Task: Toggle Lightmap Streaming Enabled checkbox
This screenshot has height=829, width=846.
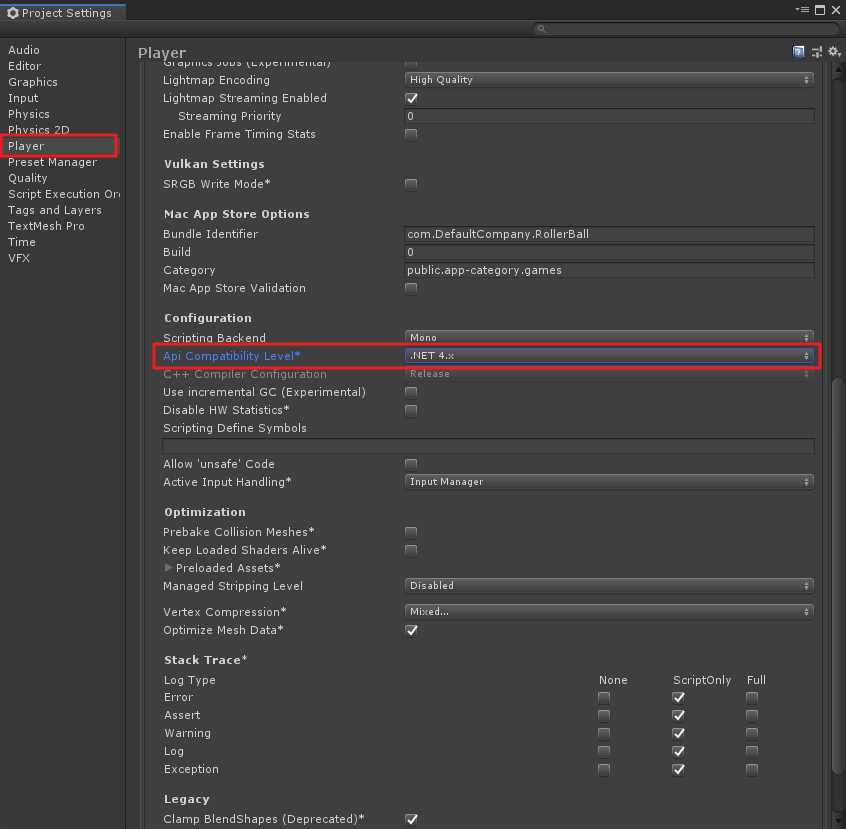Action: (411, 98)
